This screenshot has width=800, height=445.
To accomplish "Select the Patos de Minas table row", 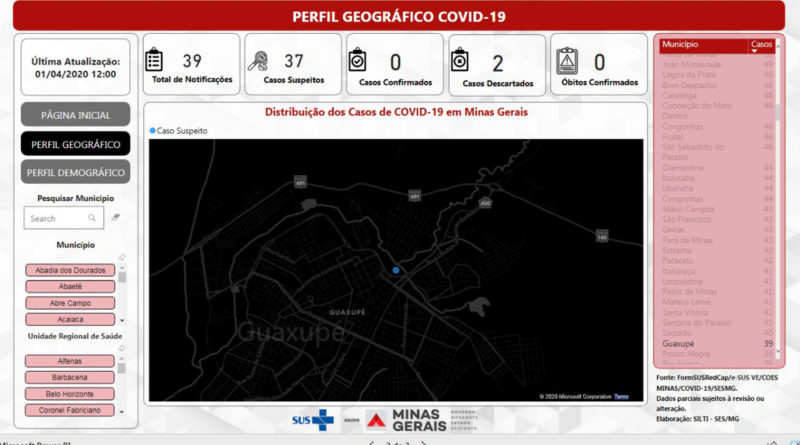I will point(717,291).
